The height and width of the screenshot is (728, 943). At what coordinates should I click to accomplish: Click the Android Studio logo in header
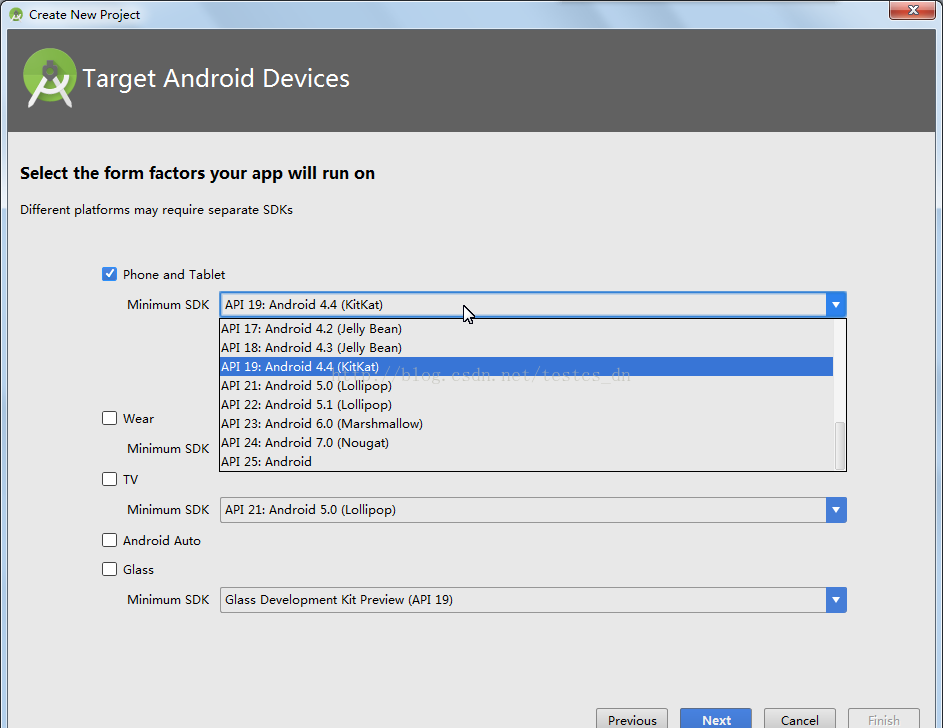(x=50, y=78)
